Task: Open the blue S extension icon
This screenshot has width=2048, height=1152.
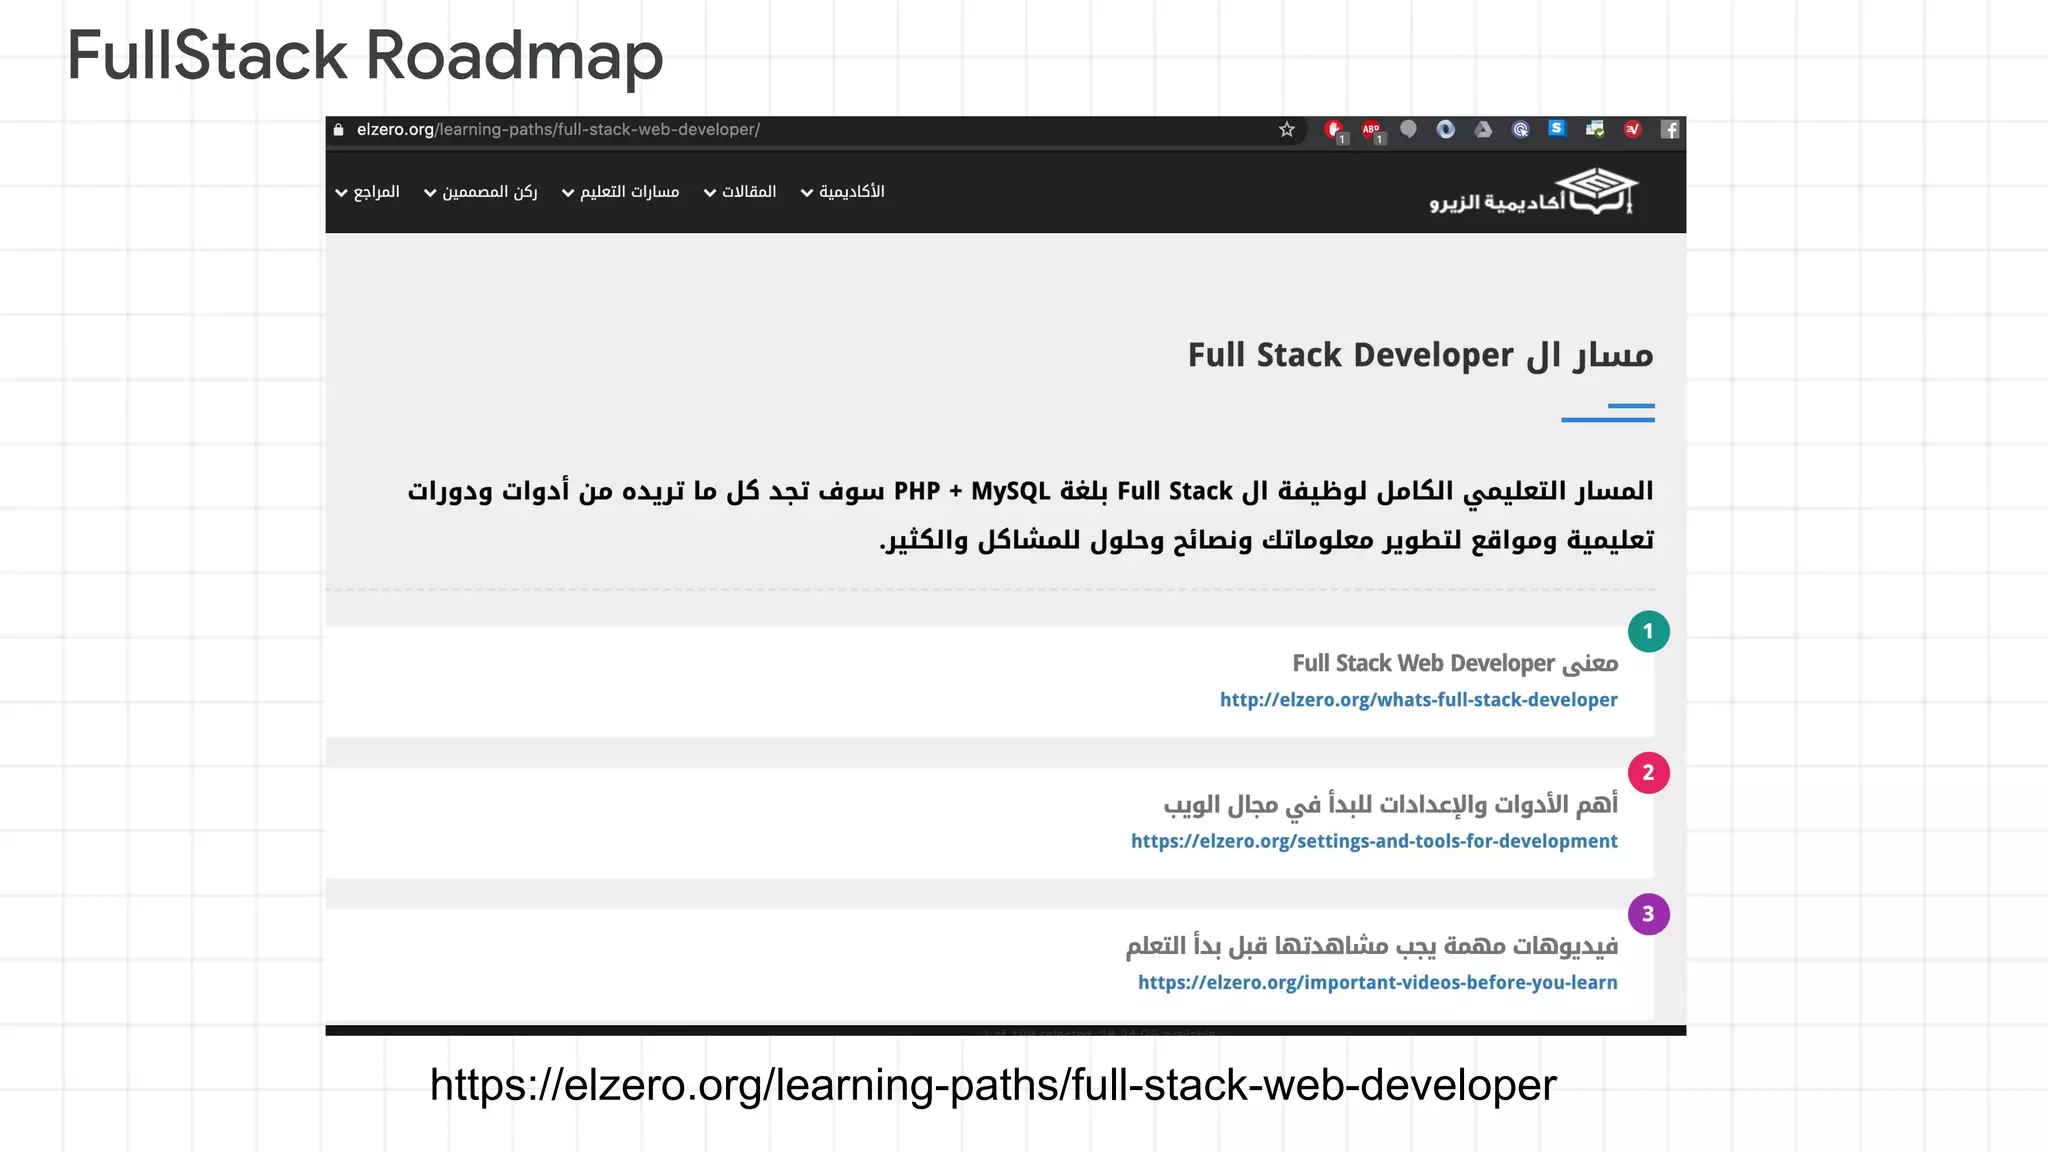Action: (1557, 128)
